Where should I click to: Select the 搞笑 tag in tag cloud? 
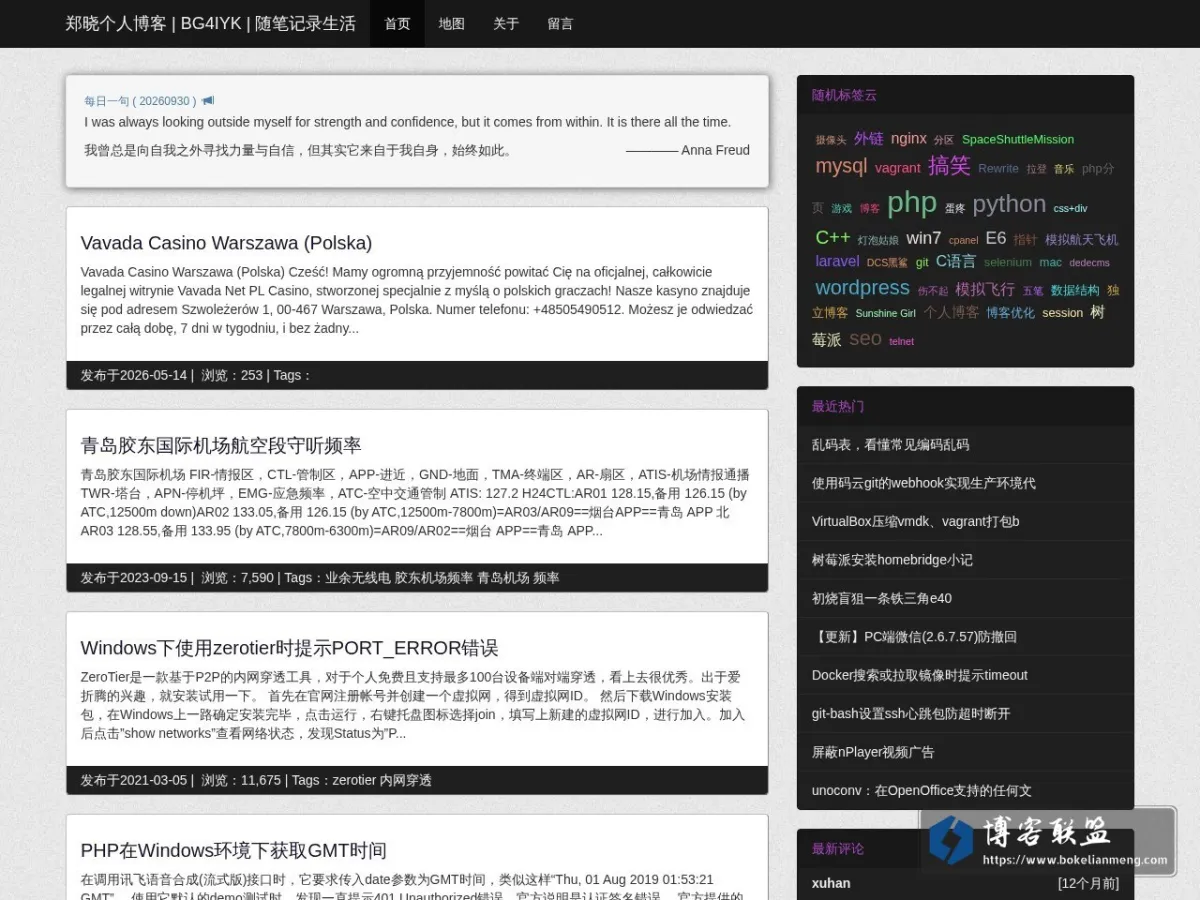949,166
